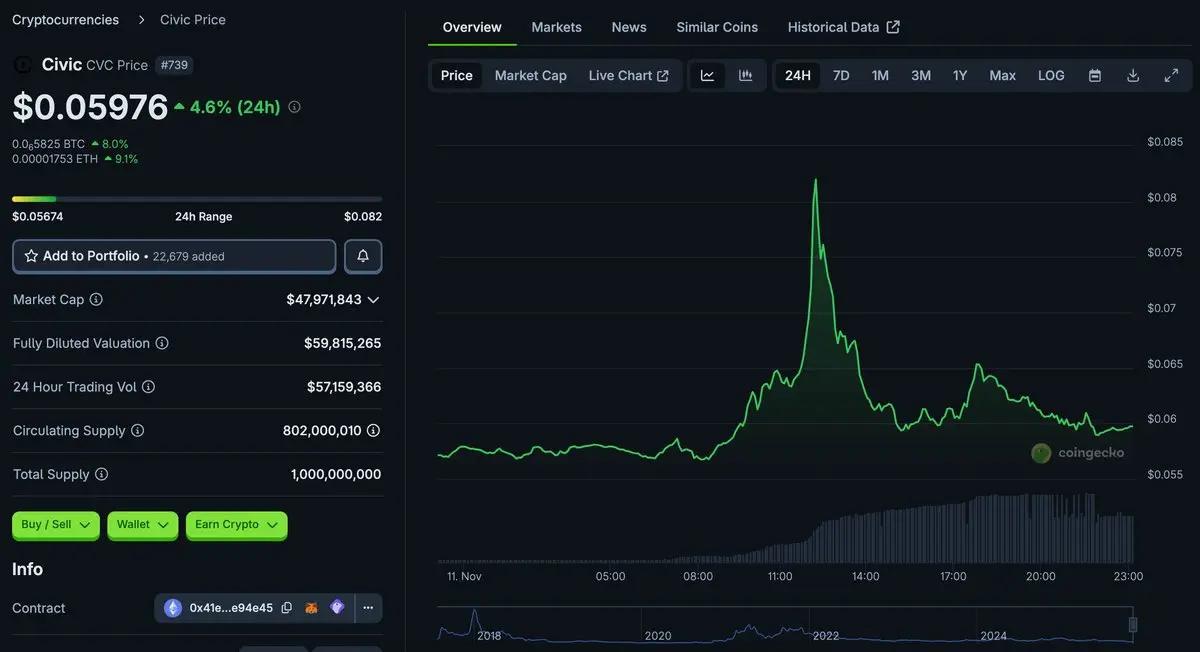Click the star icon in Add to Portfolio

31,256
